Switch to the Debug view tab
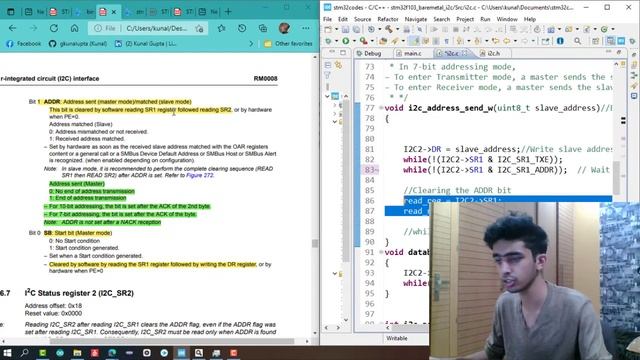This screenshot has height=360, width=640. 369,53
